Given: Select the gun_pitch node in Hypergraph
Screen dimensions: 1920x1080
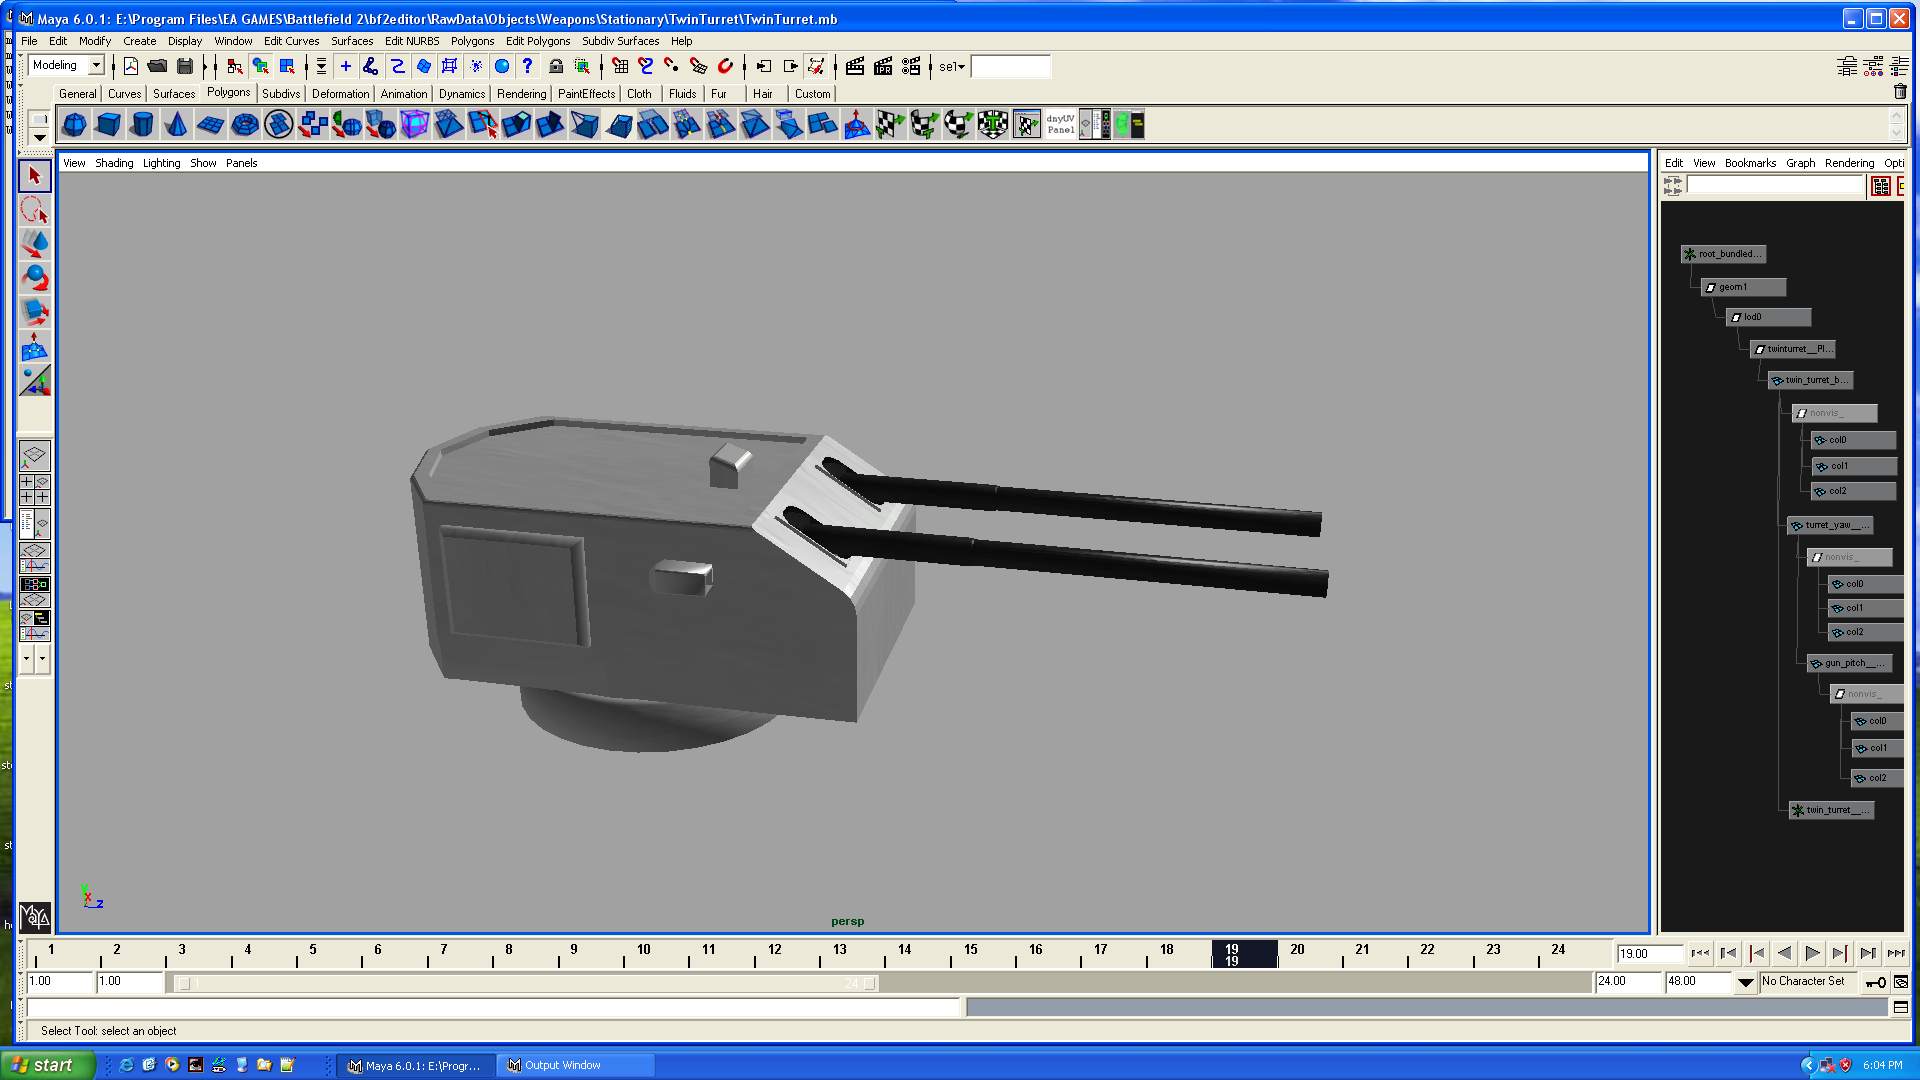Looking at the screenshot, I should point(1849,663).
